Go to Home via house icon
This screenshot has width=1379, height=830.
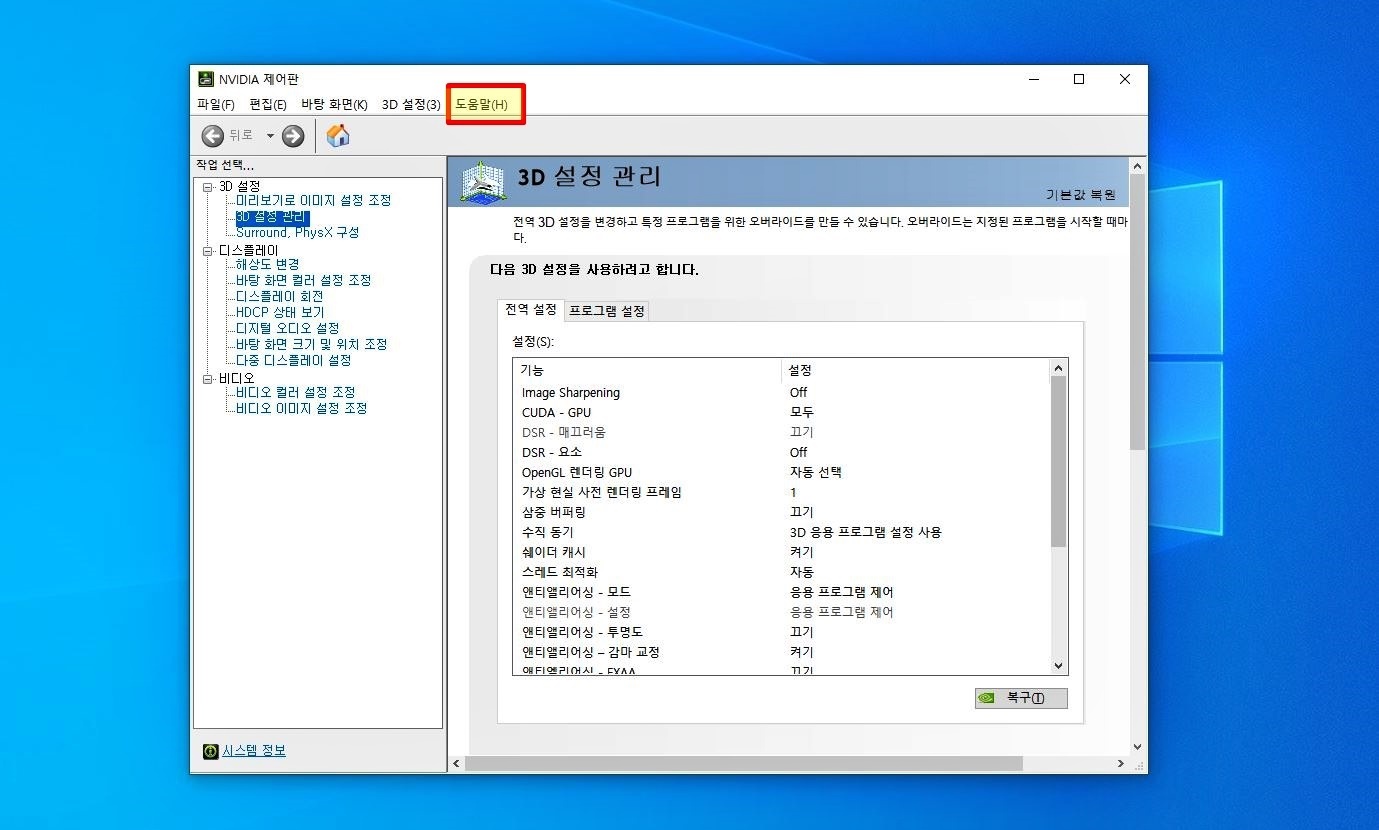click(x=338, y=136)
